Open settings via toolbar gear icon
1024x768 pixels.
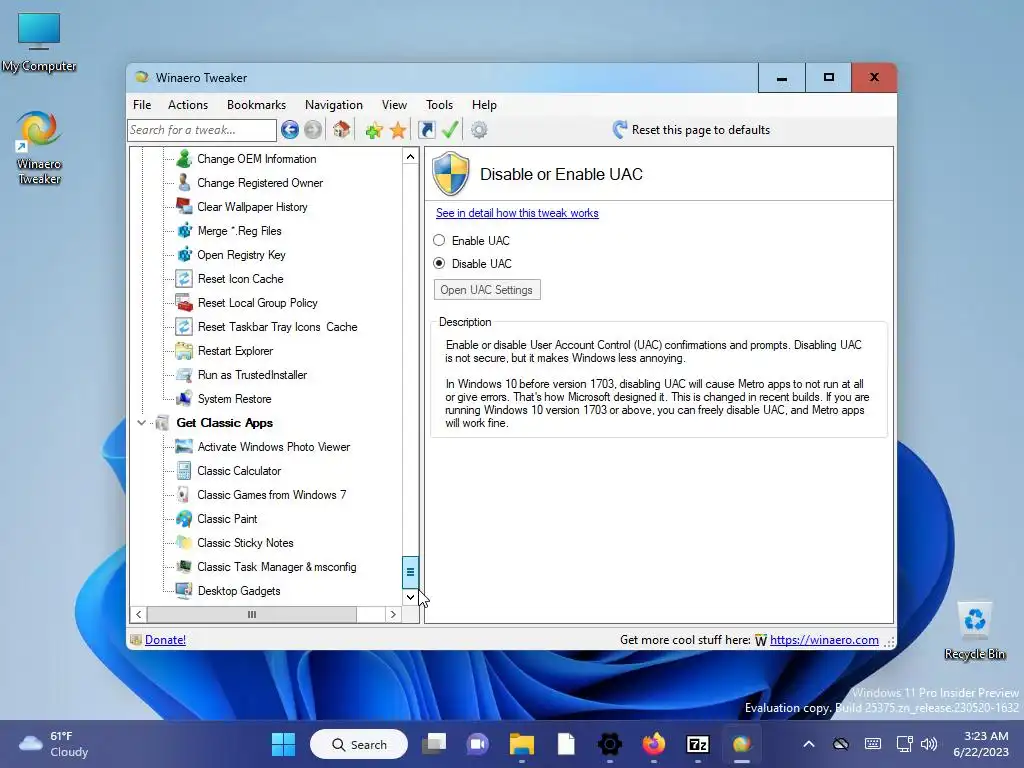pyautogui.click(x=479, y=130)
